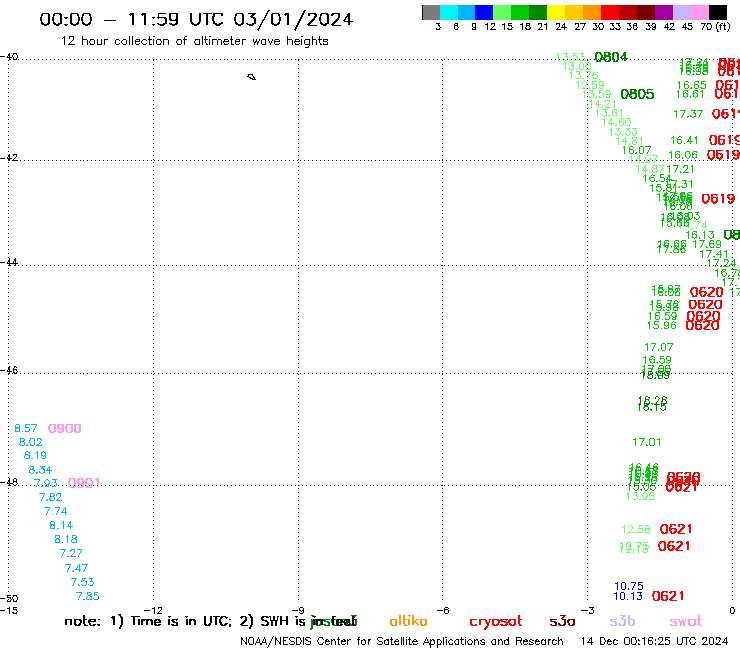Select the wave height value '8.18'

pyautogui.click(x=66, y=539)
